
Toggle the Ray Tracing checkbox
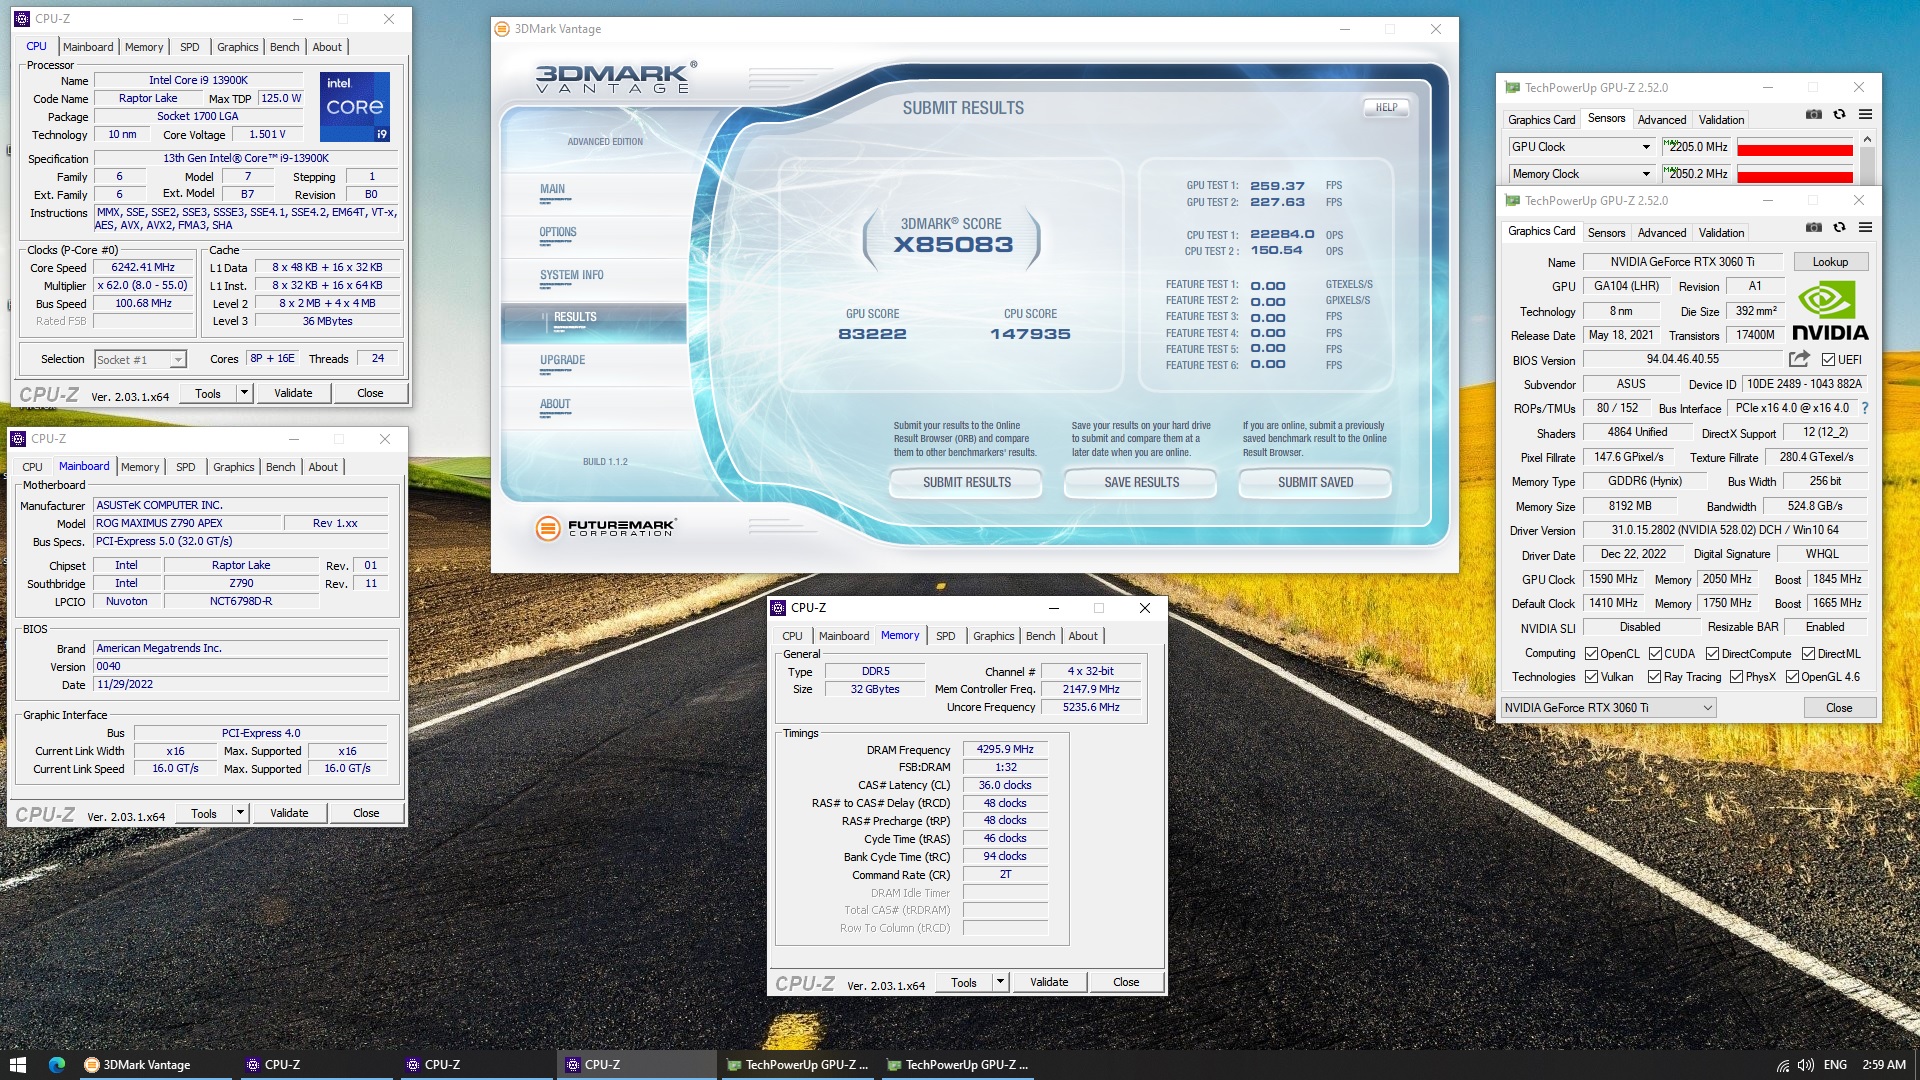1655,677
